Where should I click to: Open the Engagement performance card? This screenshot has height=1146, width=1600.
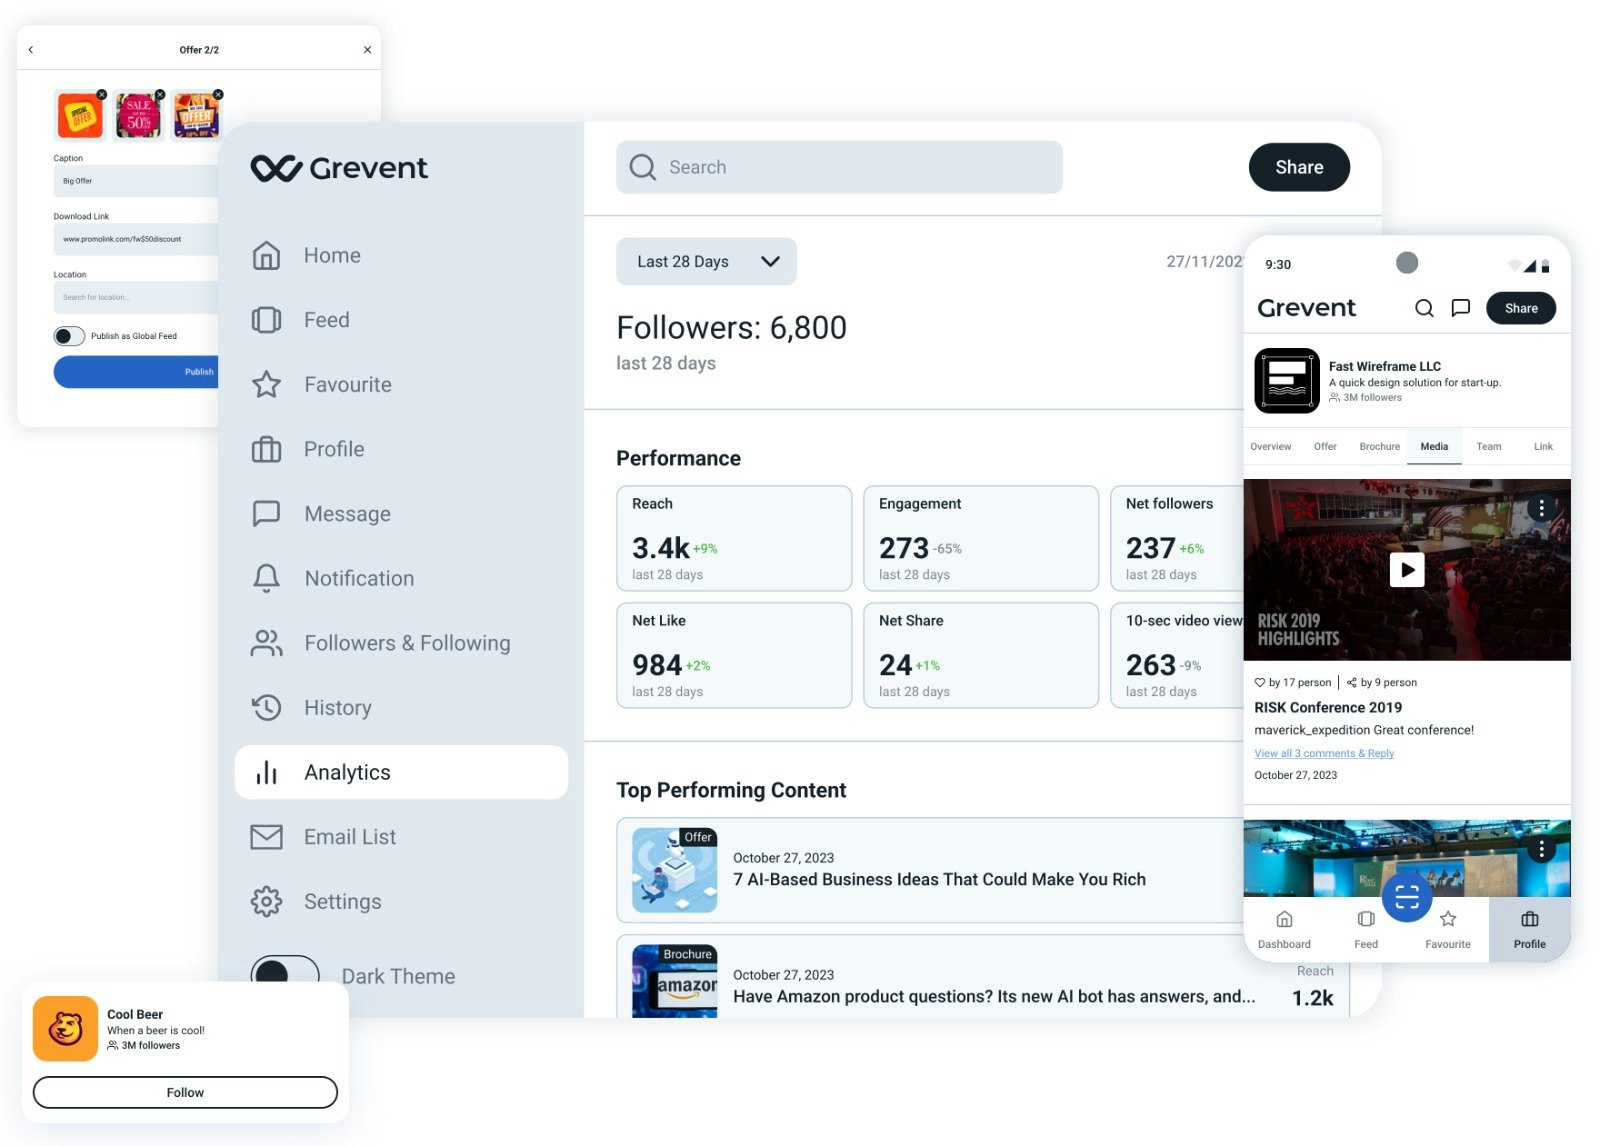tap(981, 539)
